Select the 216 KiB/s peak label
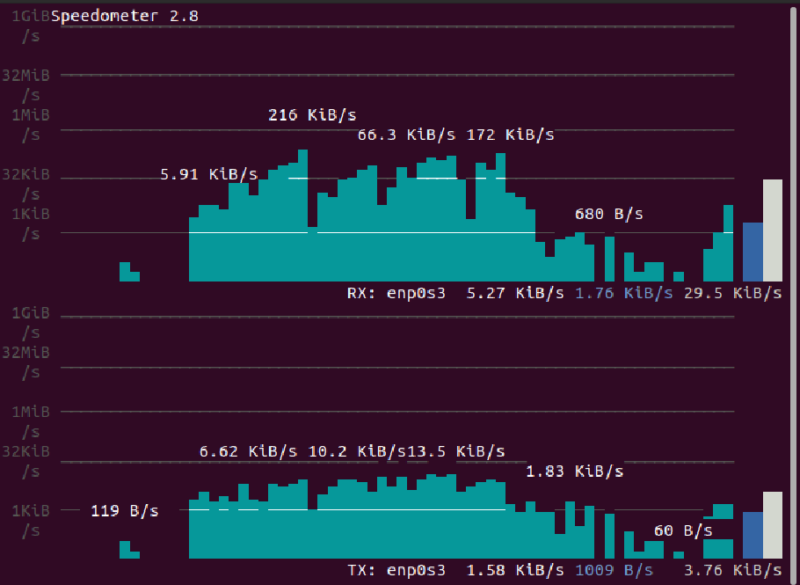 [312, 115]
